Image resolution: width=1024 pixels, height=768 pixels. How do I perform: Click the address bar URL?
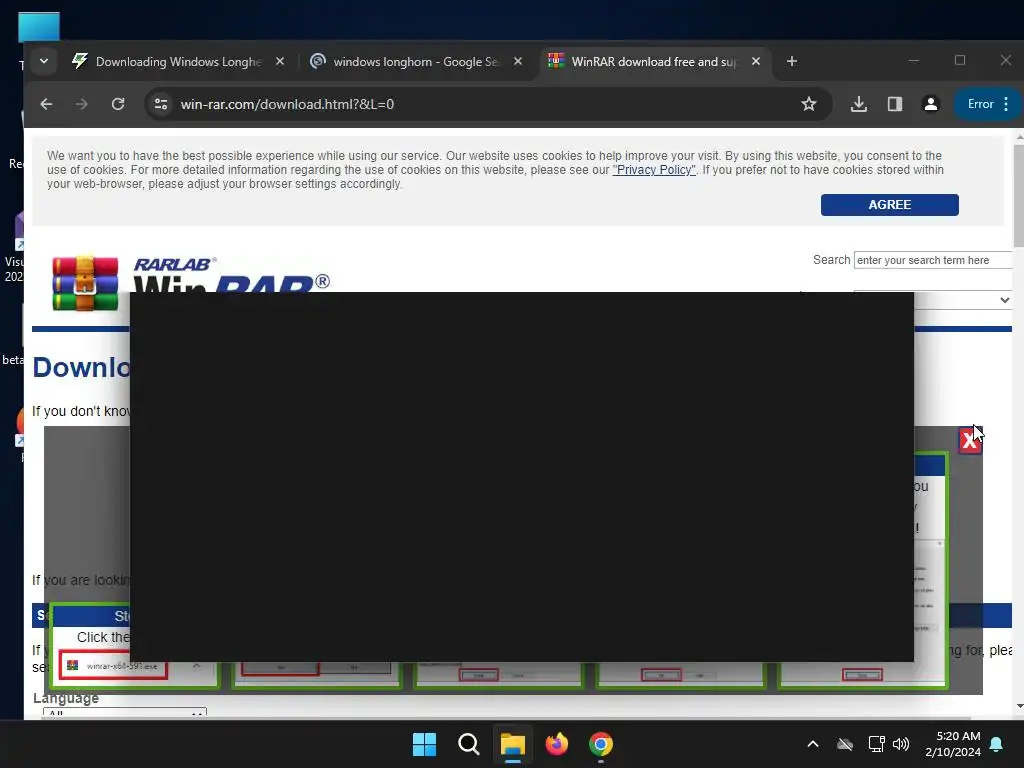click(287, 104)
